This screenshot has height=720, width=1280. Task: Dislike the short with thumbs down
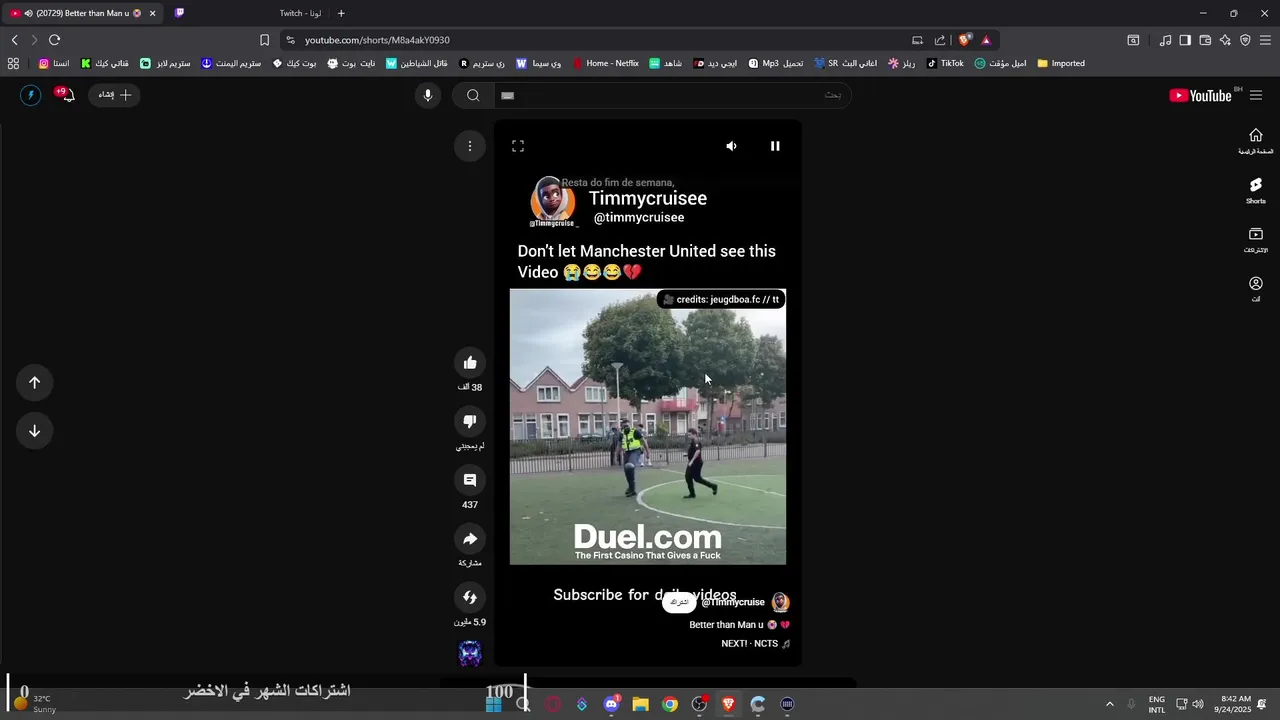coord(470,421)
